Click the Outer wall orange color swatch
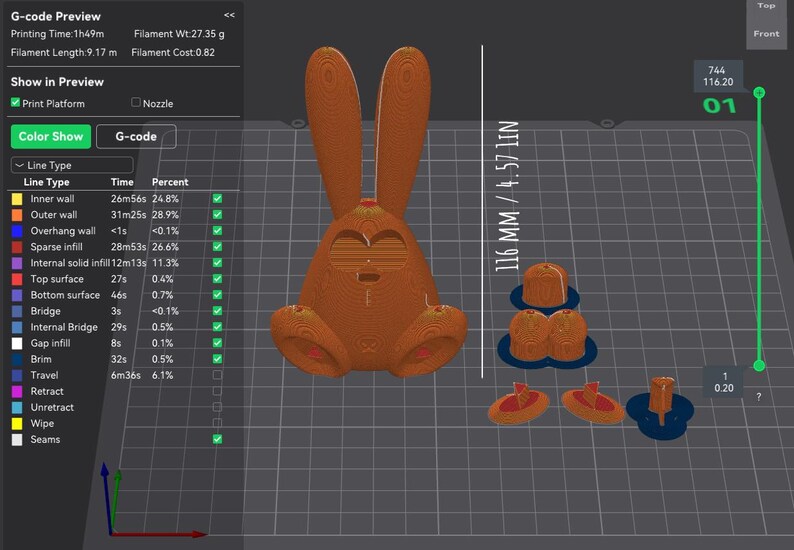Viewport: 794px width, 550px height. tap(17, 215)
